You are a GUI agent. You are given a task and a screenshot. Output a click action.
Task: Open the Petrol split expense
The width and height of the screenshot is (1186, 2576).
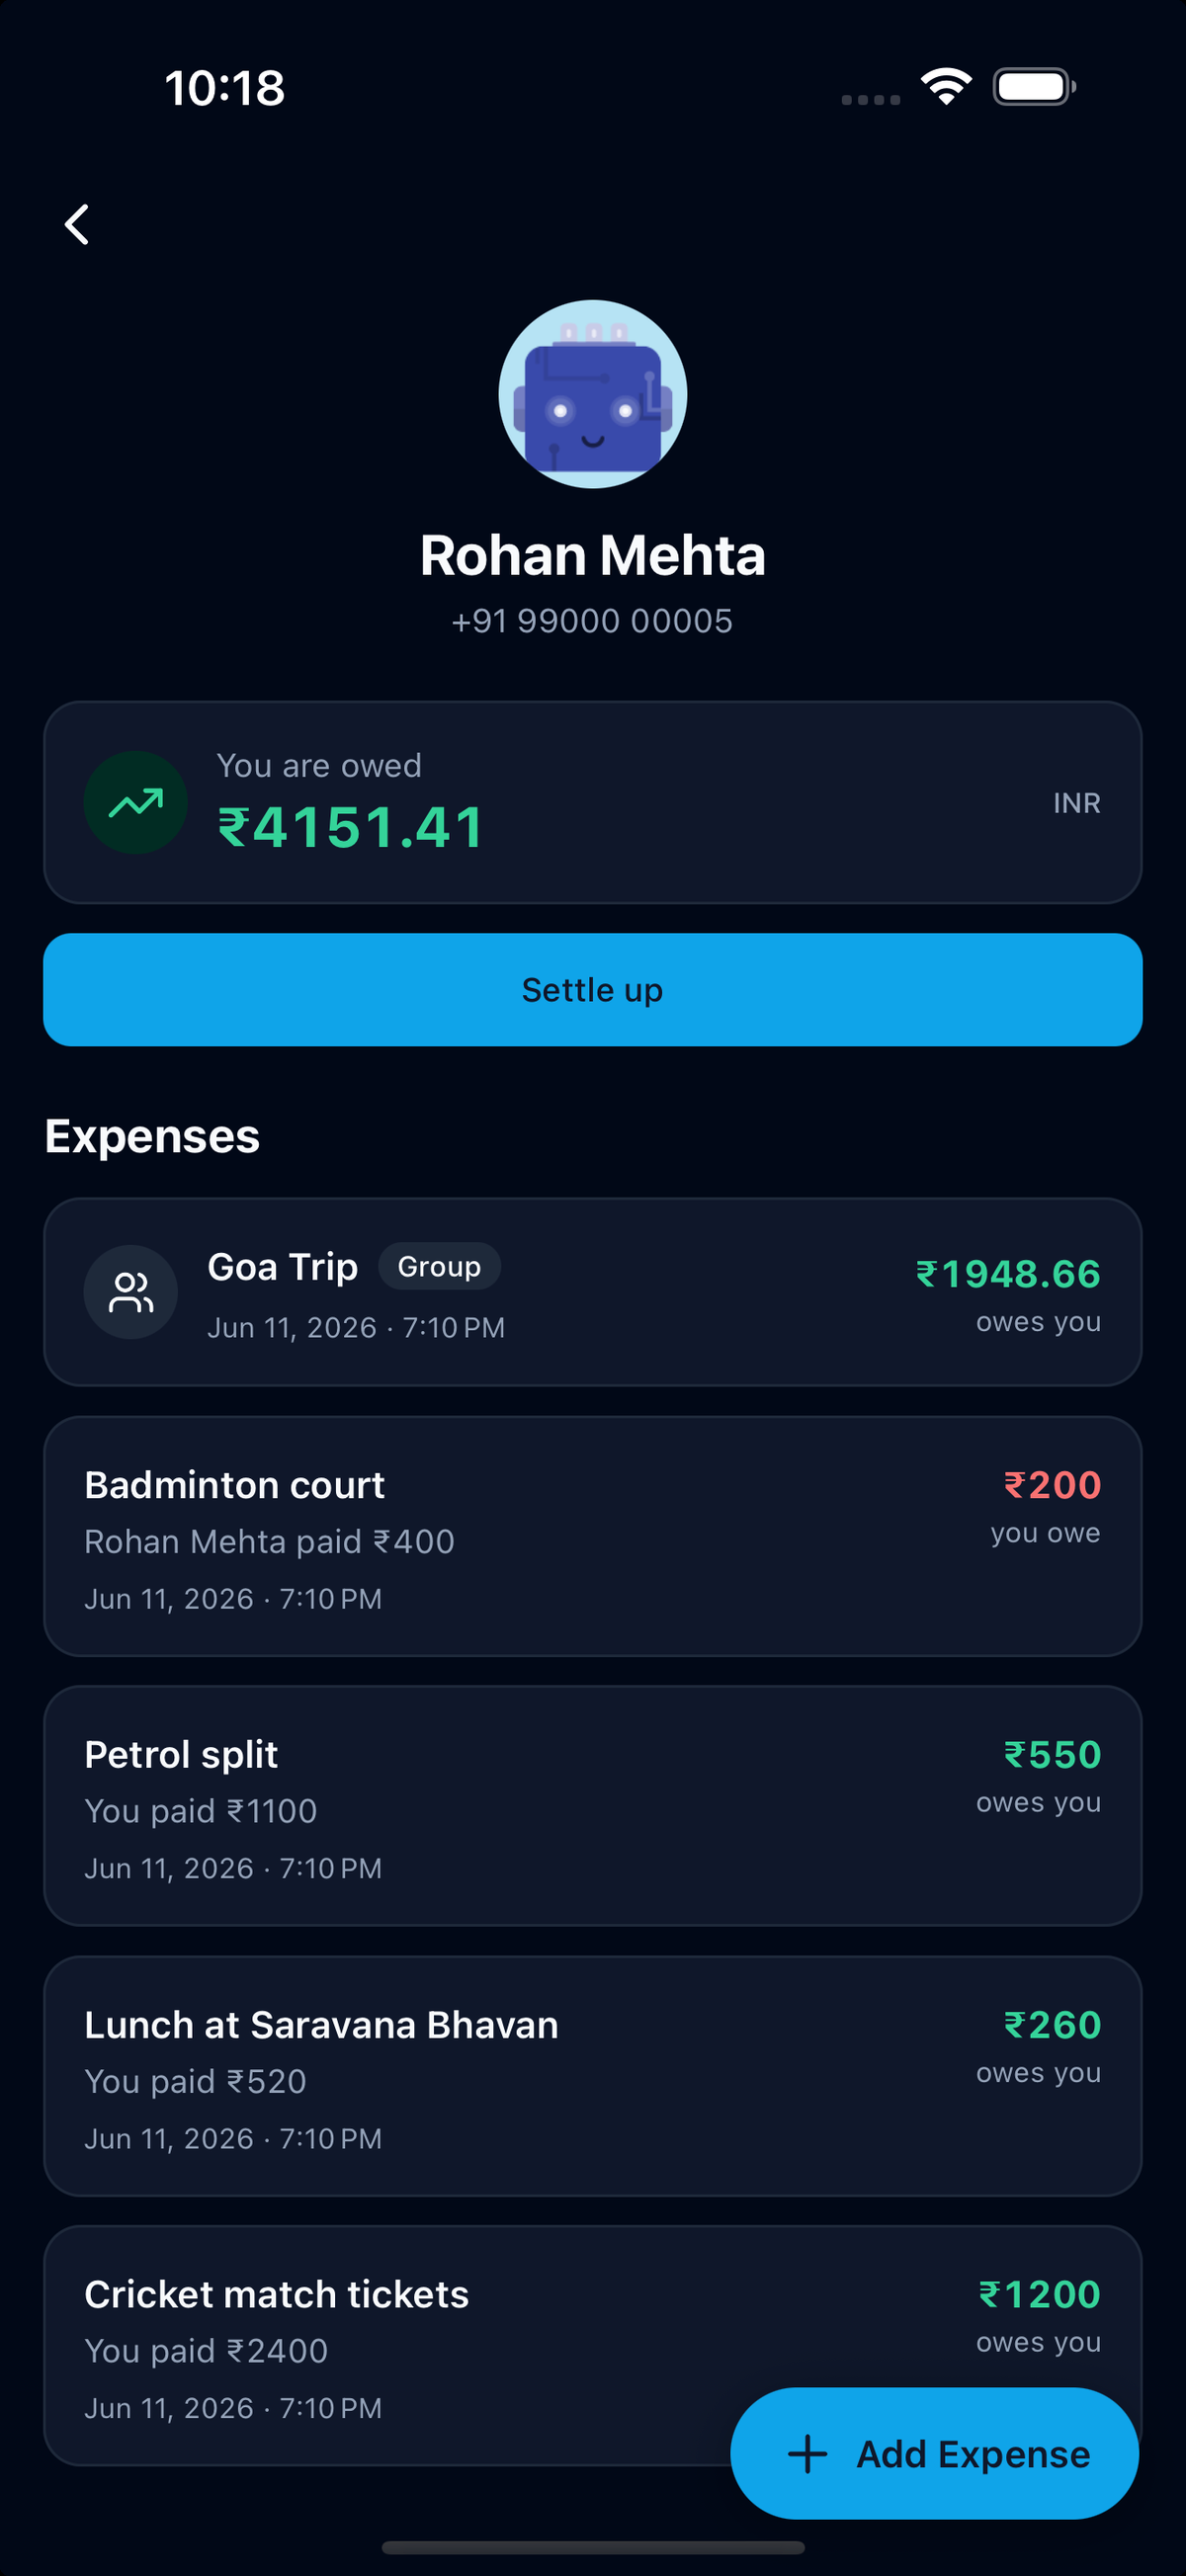point(593,1806)
